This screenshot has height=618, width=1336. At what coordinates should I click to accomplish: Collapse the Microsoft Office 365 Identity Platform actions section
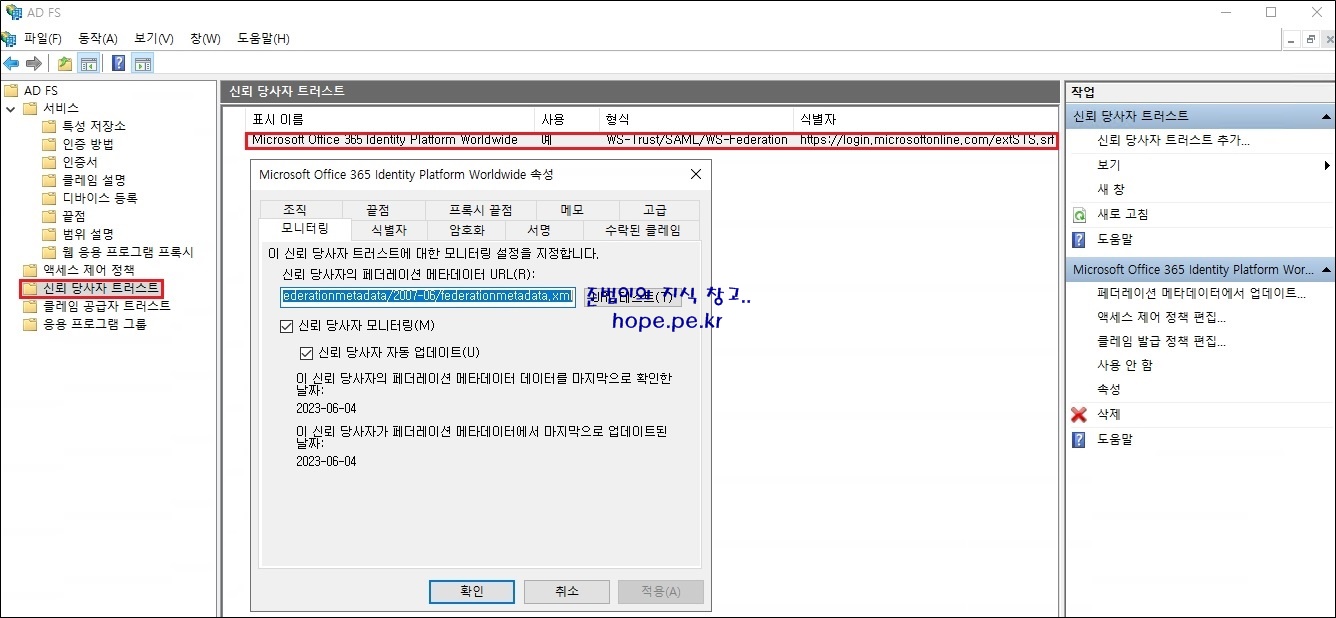pos(1326,270)
